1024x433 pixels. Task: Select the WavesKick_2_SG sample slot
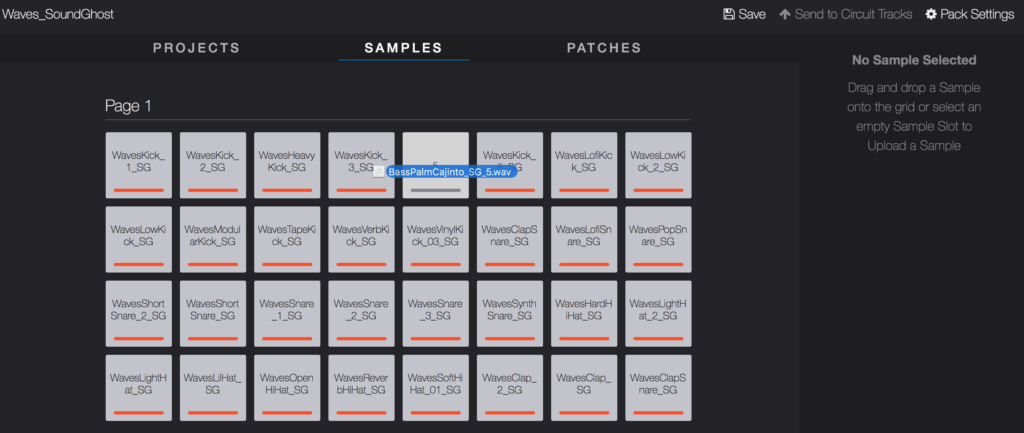(x=213, y=164)
